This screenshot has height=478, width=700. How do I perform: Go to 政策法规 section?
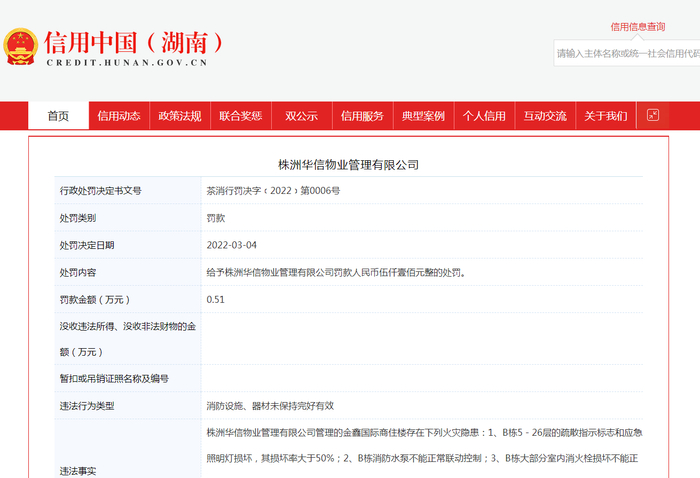(x=179, y=116)
